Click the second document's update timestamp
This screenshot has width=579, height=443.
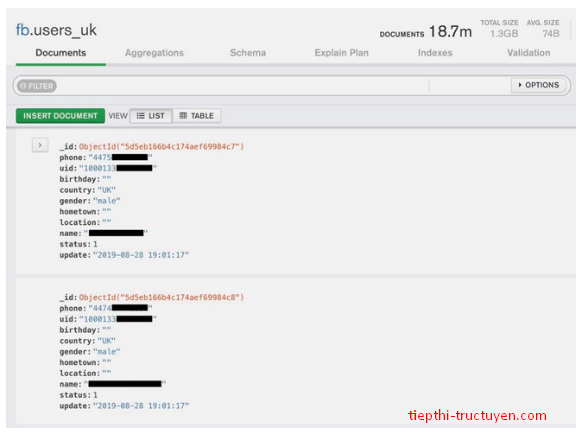(x=141, y=406)
